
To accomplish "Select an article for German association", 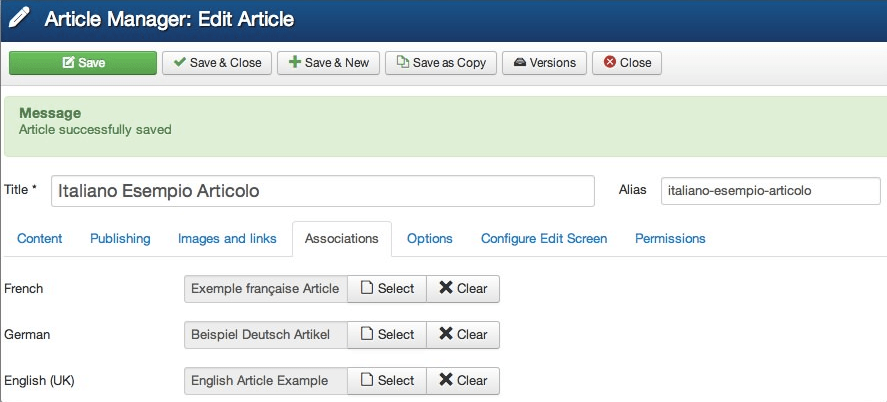I will click(x=386, y=335).
